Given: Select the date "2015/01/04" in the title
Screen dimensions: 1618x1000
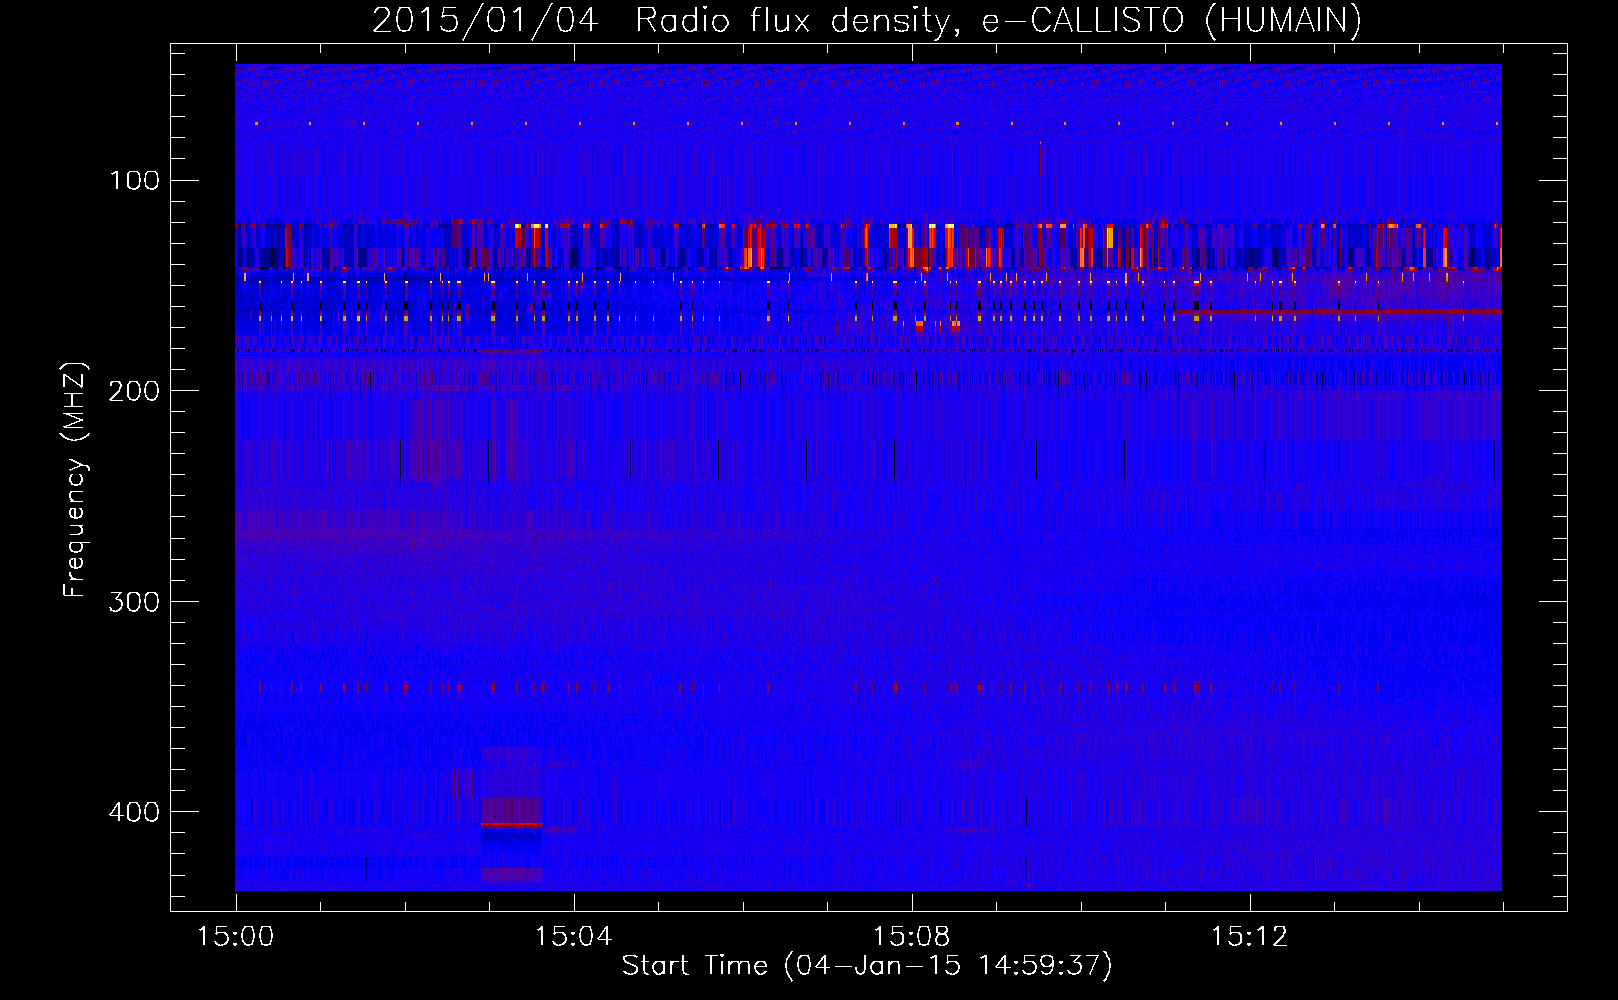Looking at the screenshot, I should (x=485, y=20).
